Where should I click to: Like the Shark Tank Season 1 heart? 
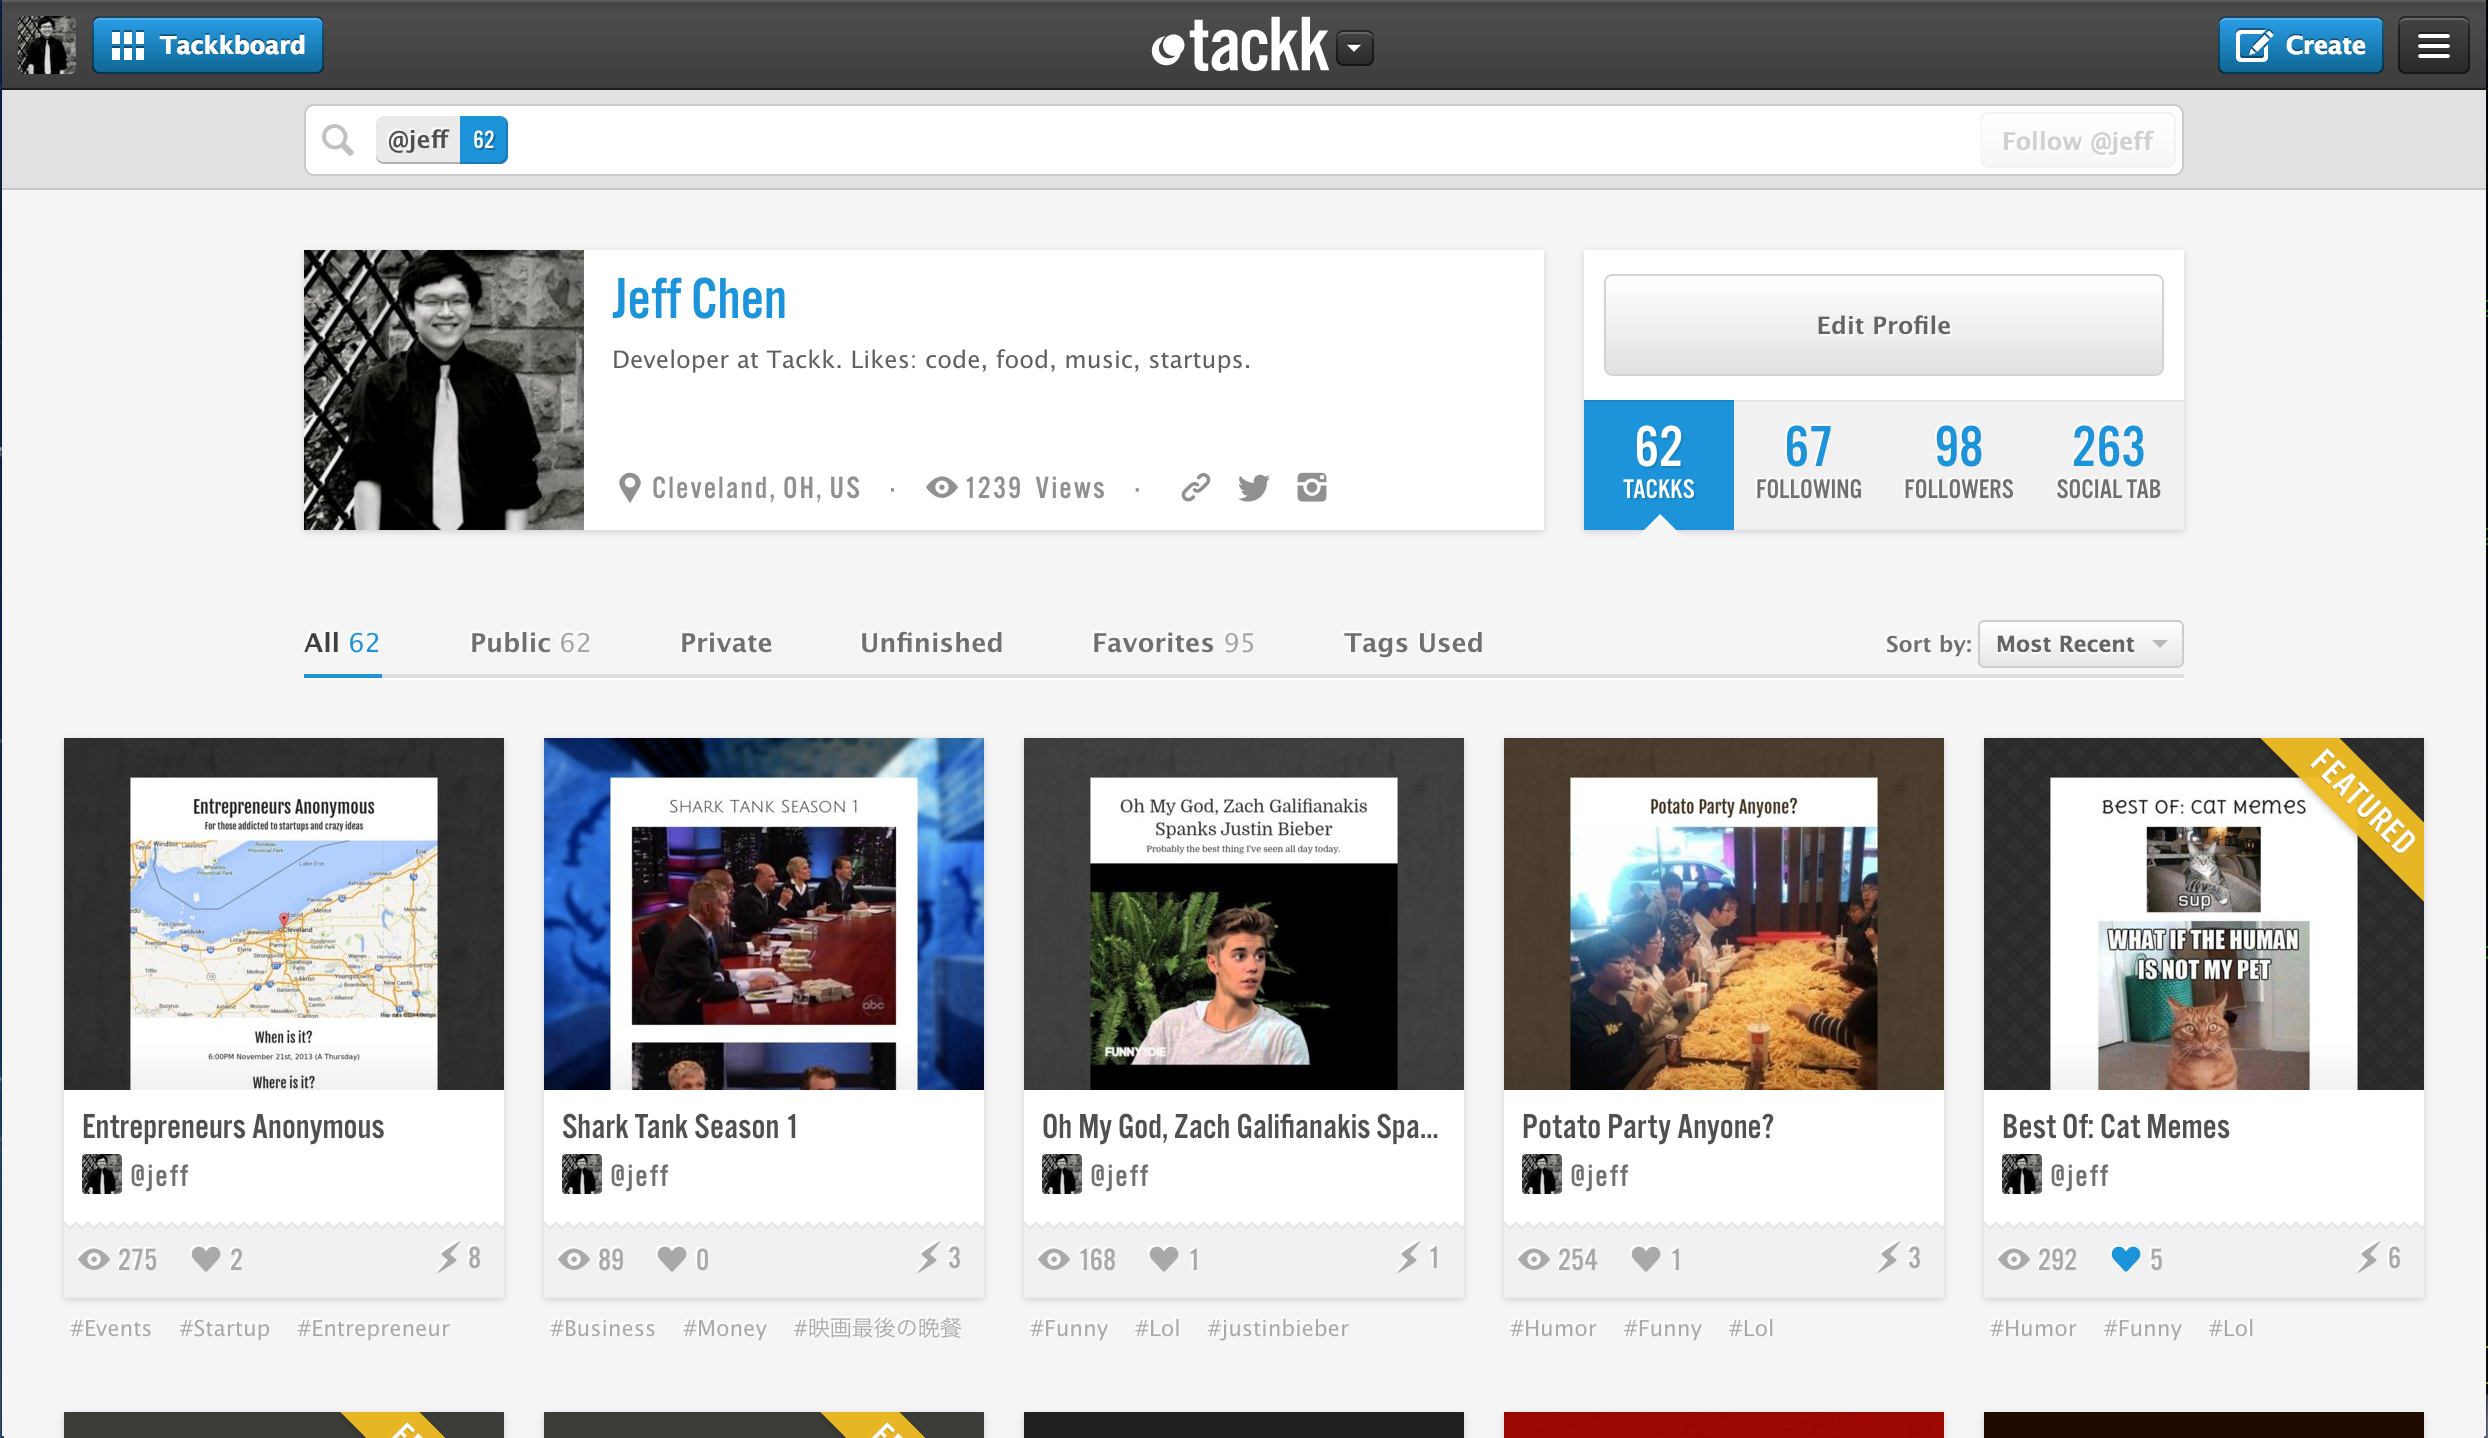click(x=672, y=1259)
